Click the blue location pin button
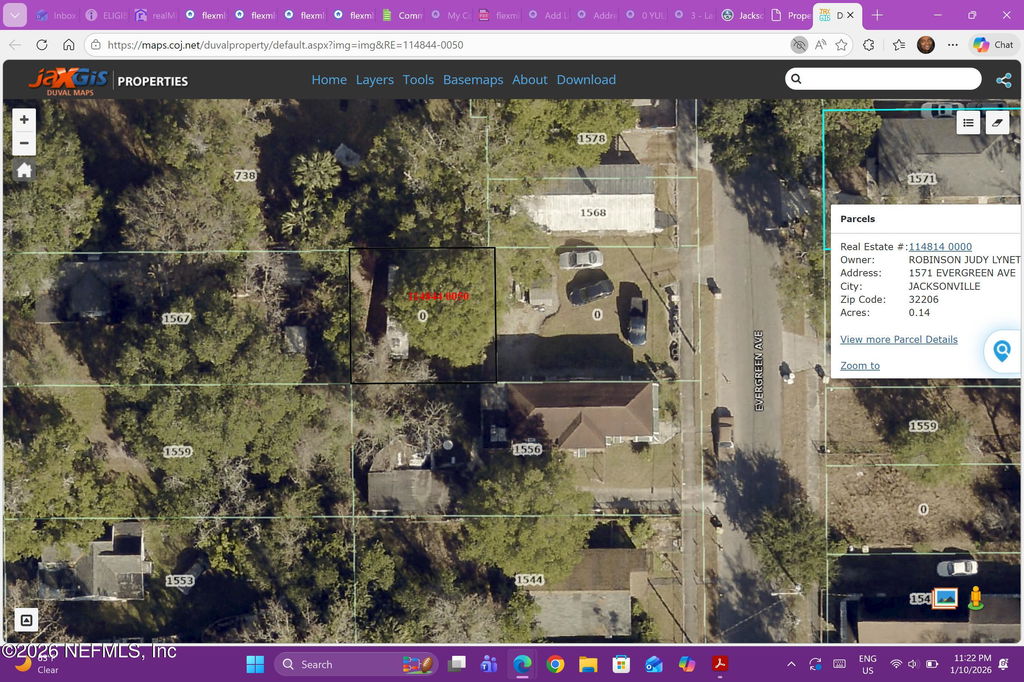The image size is (1024, 682). coord(1001,352)
